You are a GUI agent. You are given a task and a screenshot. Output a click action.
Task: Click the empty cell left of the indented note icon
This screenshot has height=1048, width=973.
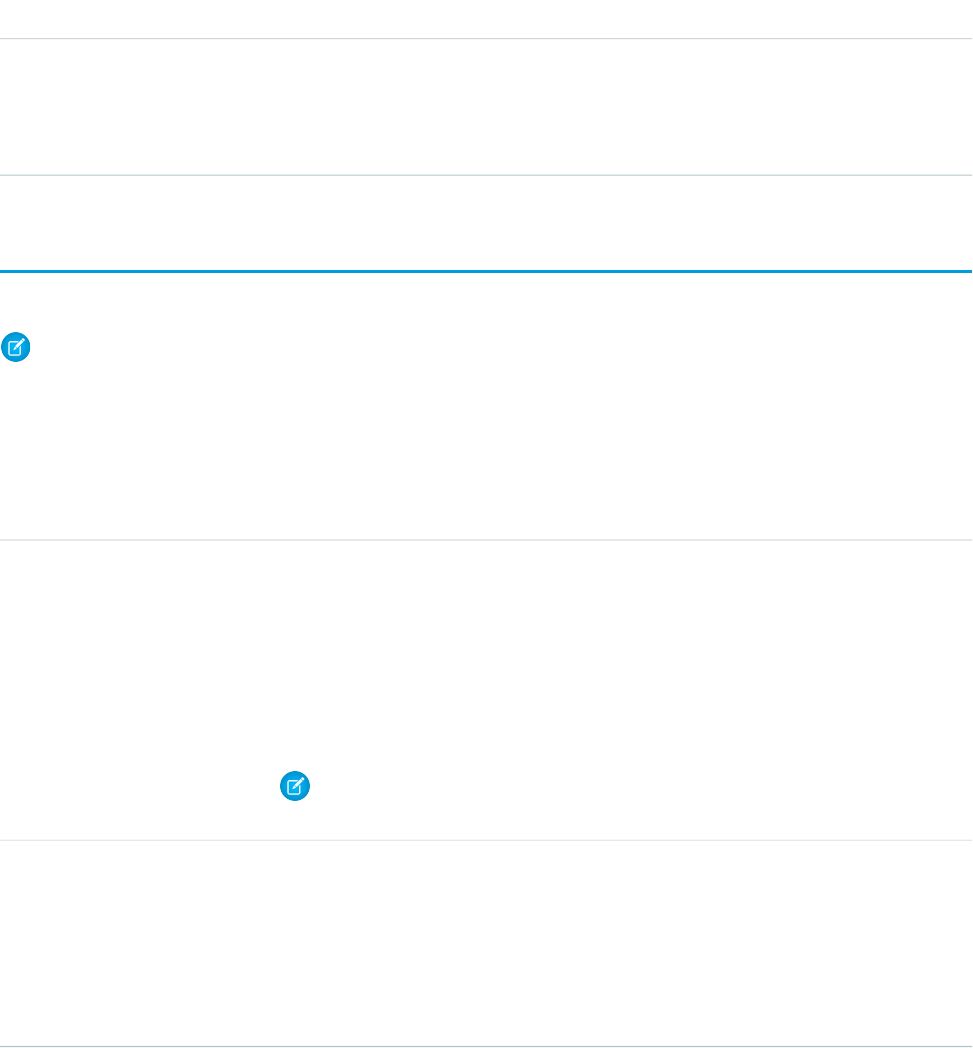(x=140, y=787)
